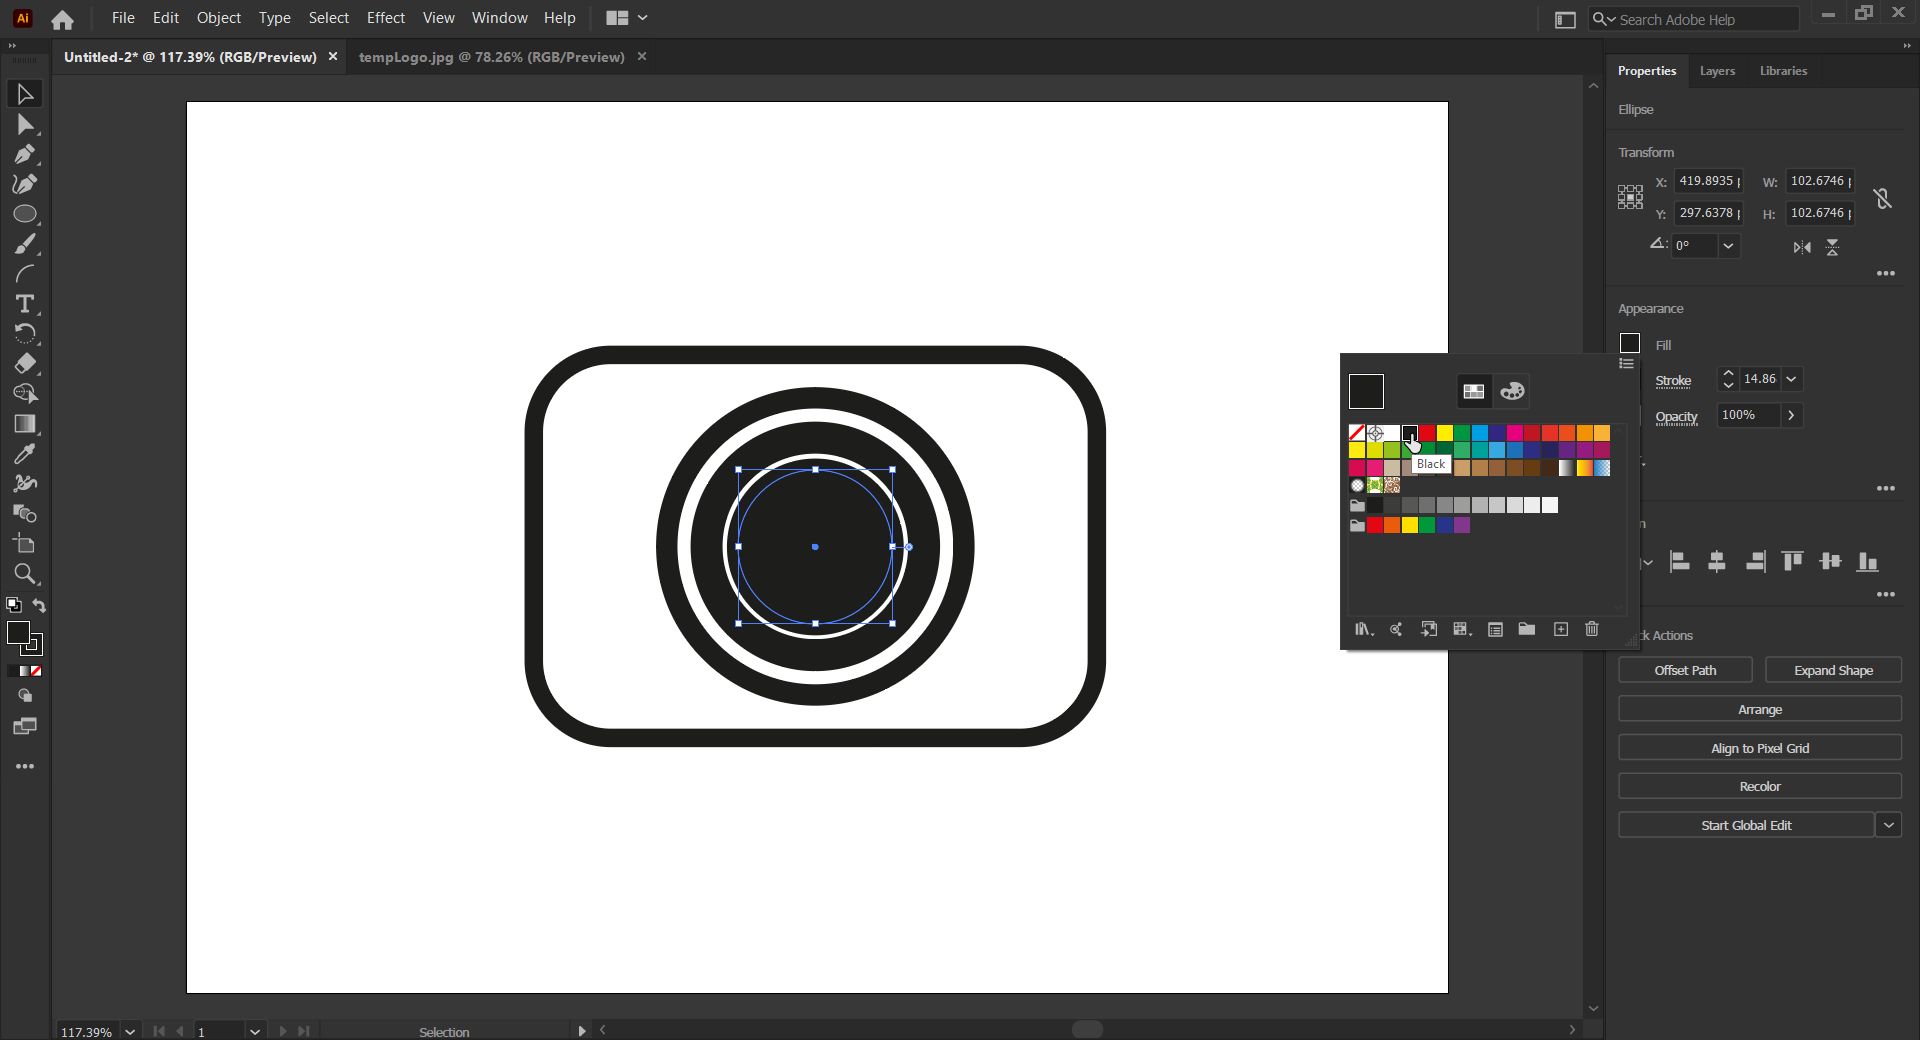Open stroke weight dropdown
The height and width of the screenshot is (1040, 1920).
[1792, 379]
